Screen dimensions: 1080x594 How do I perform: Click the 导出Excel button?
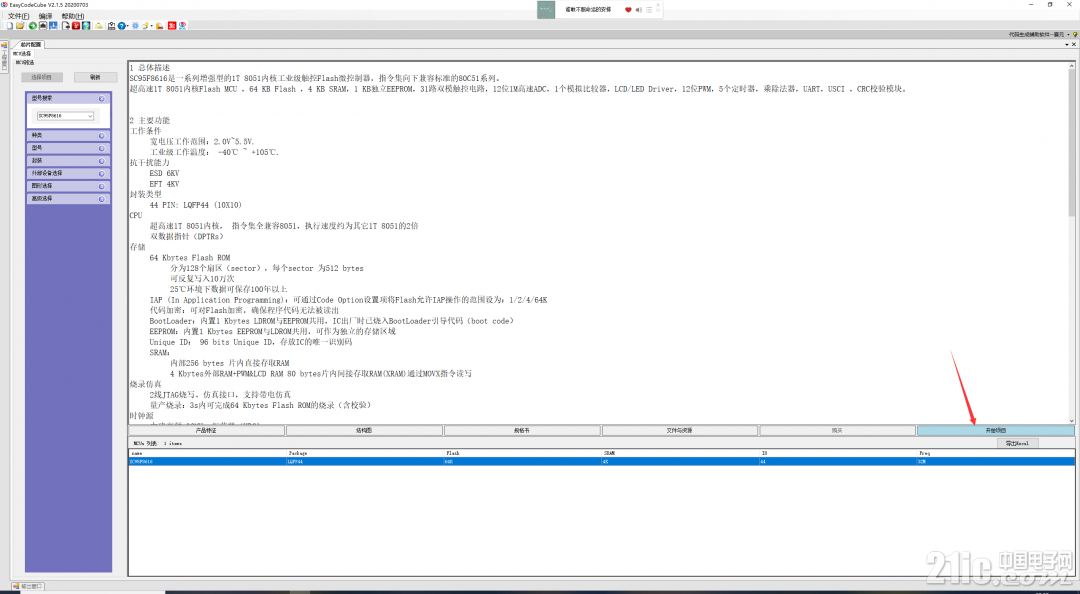pyautogui.click(x=1017, y=443)
